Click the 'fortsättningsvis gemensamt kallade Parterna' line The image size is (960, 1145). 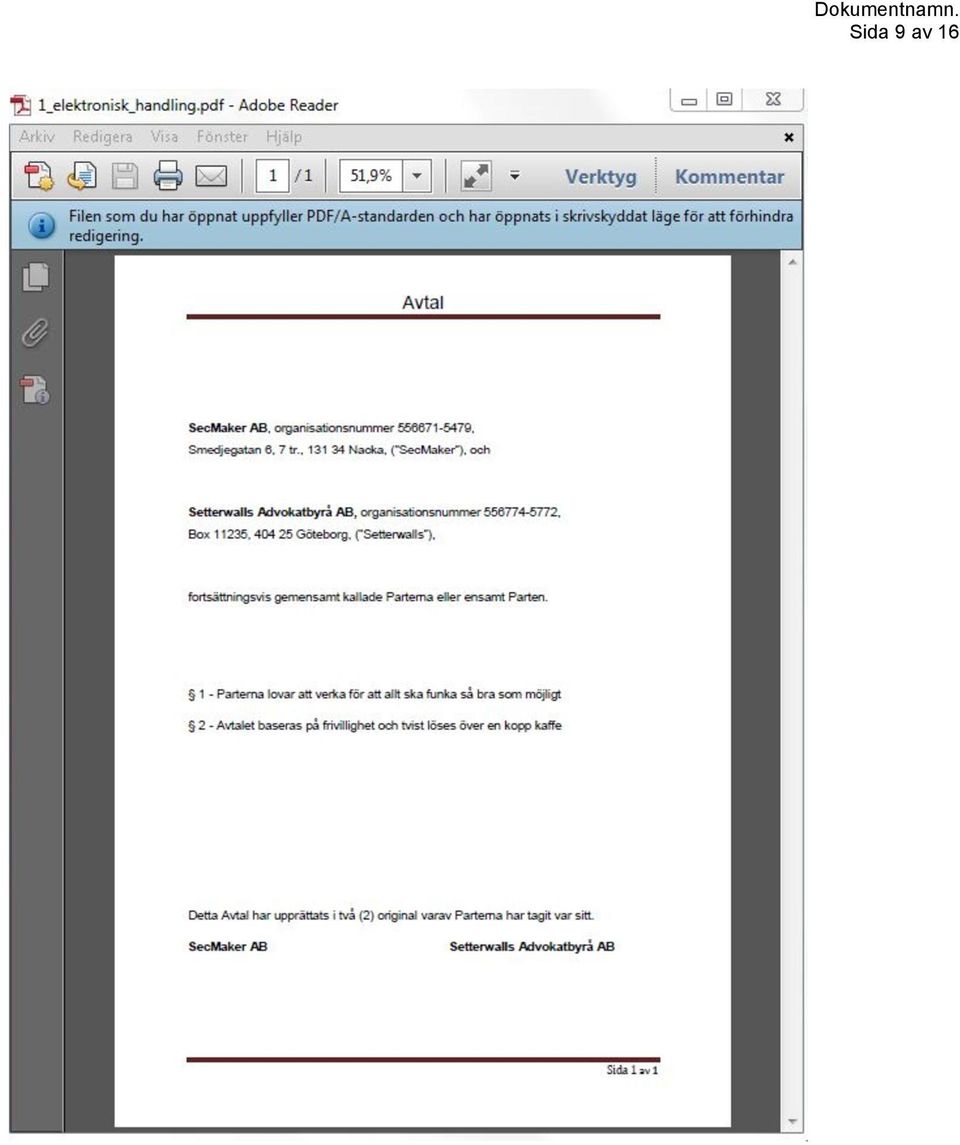coord(368,597)
